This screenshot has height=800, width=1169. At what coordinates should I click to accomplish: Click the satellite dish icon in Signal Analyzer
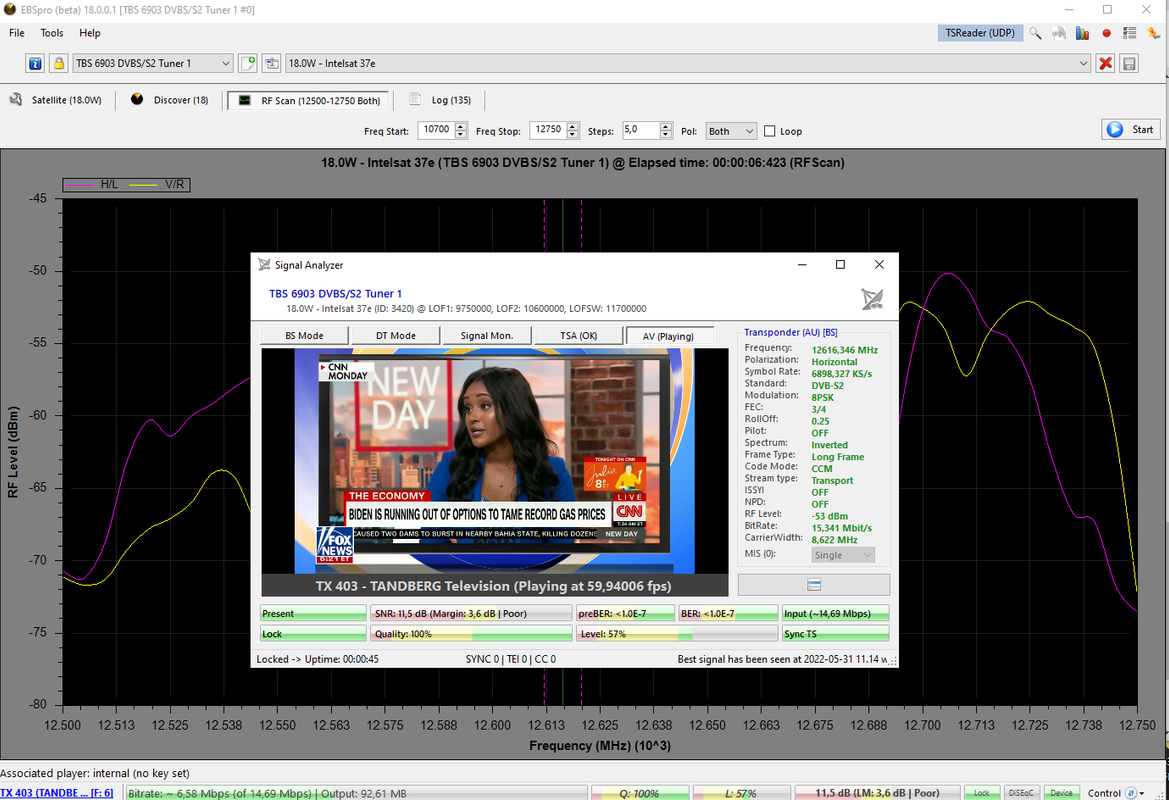point(872,300)
